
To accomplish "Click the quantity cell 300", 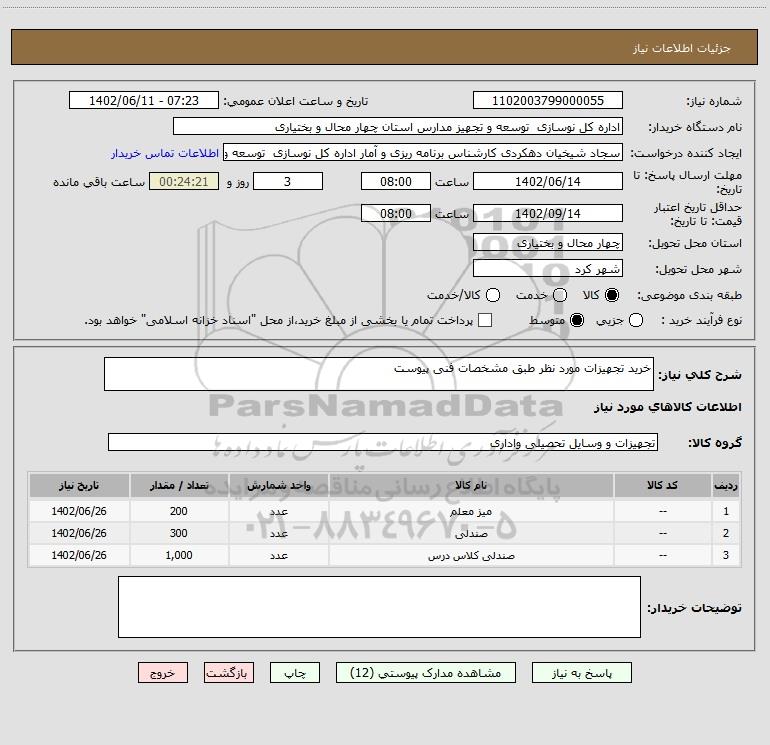I will pyautogui.click(x=179, y=533).
